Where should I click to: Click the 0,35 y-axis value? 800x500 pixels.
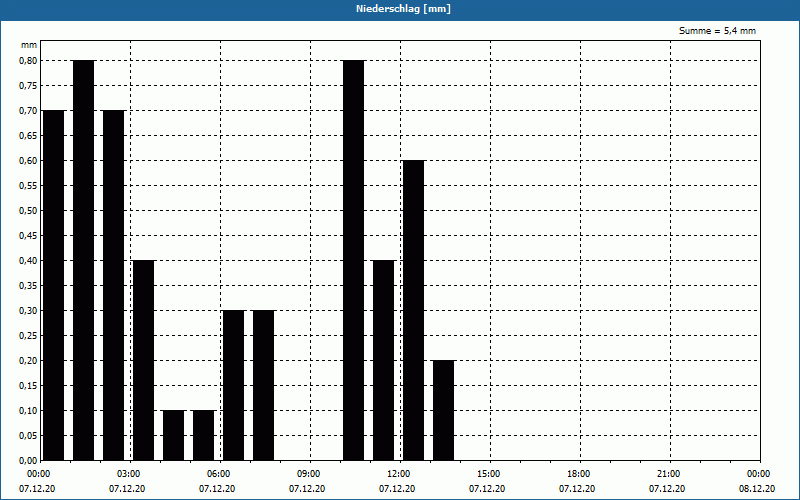click(28, 285)
